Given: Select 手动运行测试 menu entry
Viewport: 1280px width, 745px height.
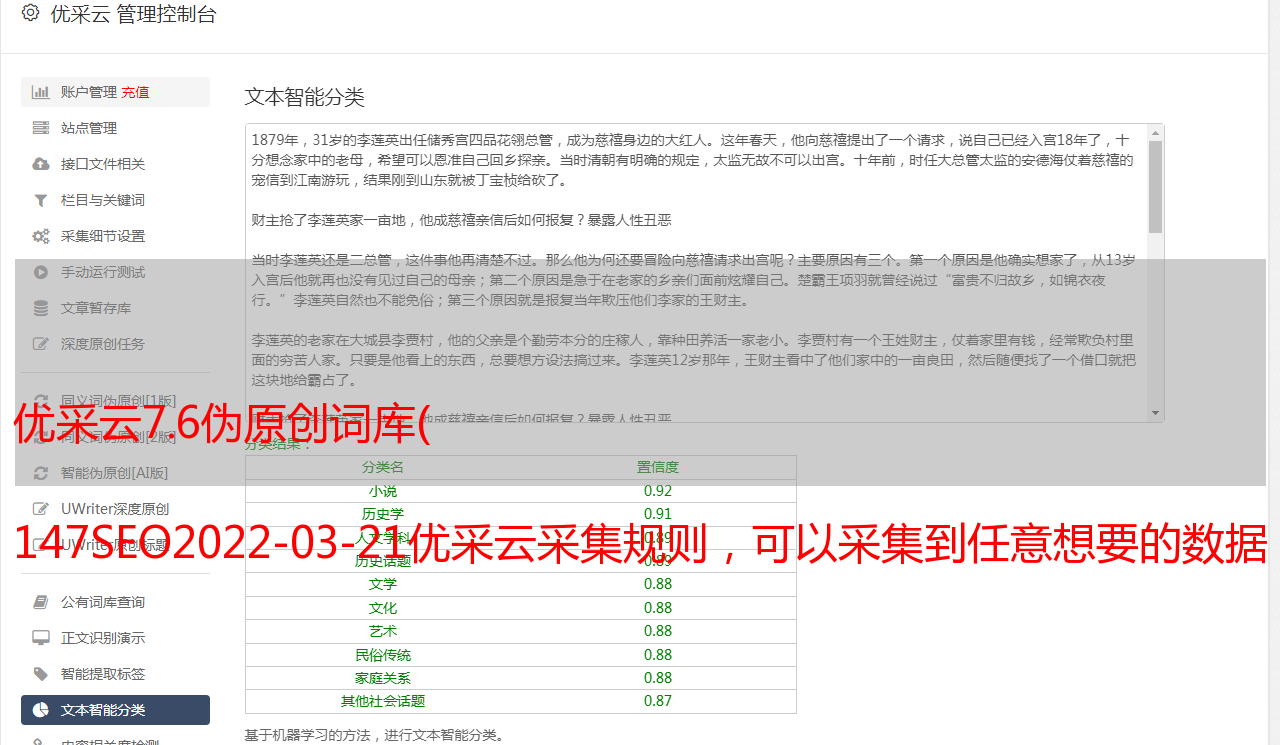Looking at the screenshot, I should point(115,272).
